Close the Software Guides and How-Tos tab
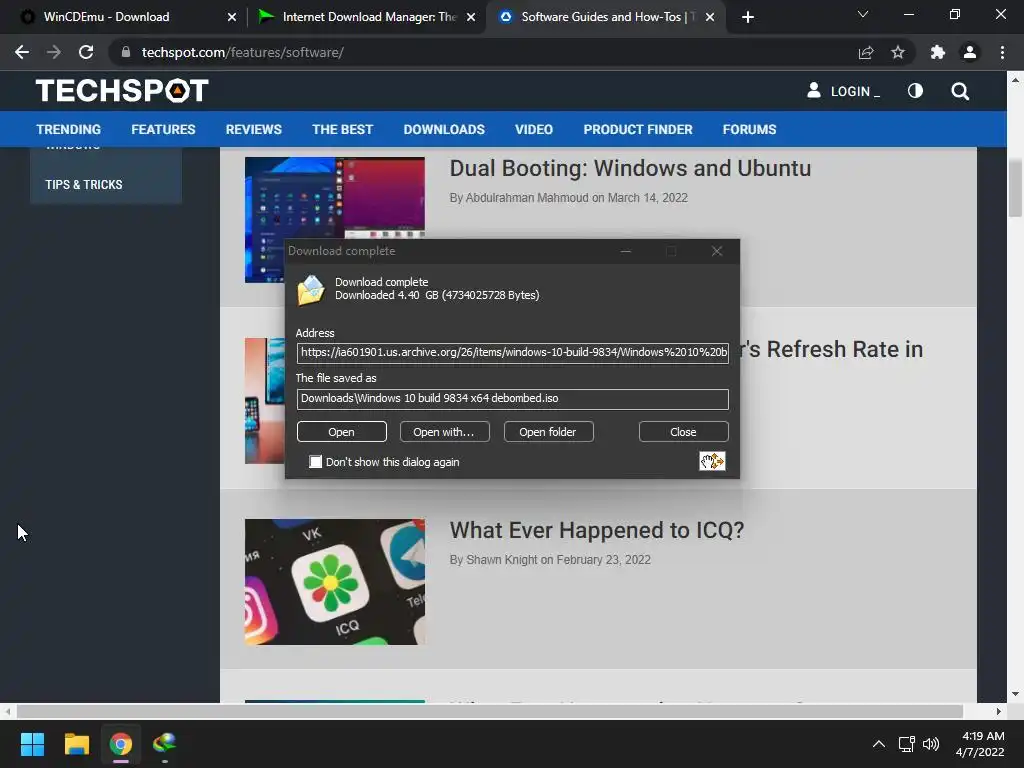The width and height of the screenshot is (1024, 768). [x=710, y=17]
